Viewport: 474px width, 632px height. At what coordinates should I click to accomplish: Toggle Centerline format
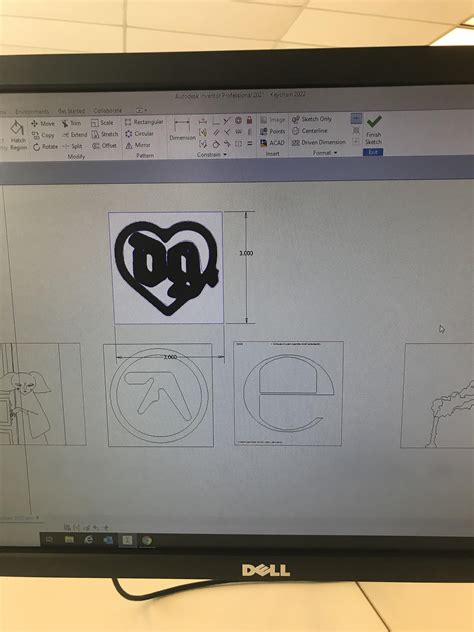point(310,131)
